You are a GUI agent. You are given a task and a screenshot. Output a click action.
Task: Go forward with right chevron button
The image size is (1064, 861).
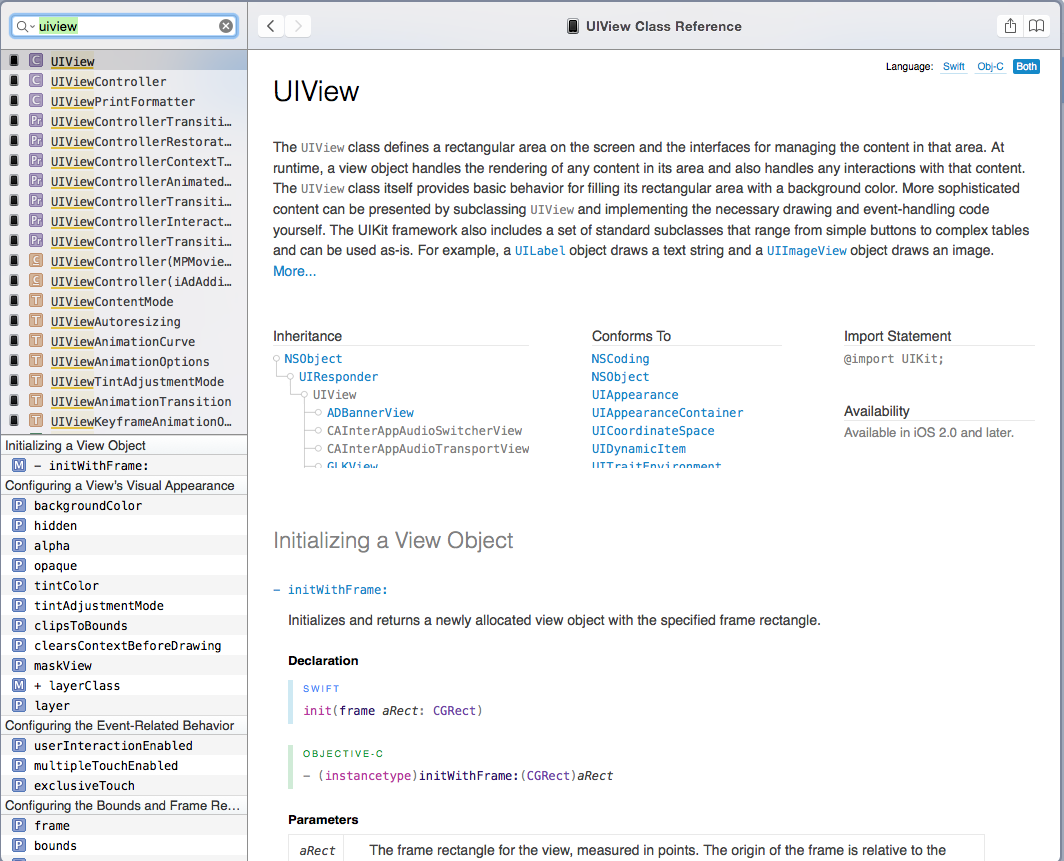298,26
